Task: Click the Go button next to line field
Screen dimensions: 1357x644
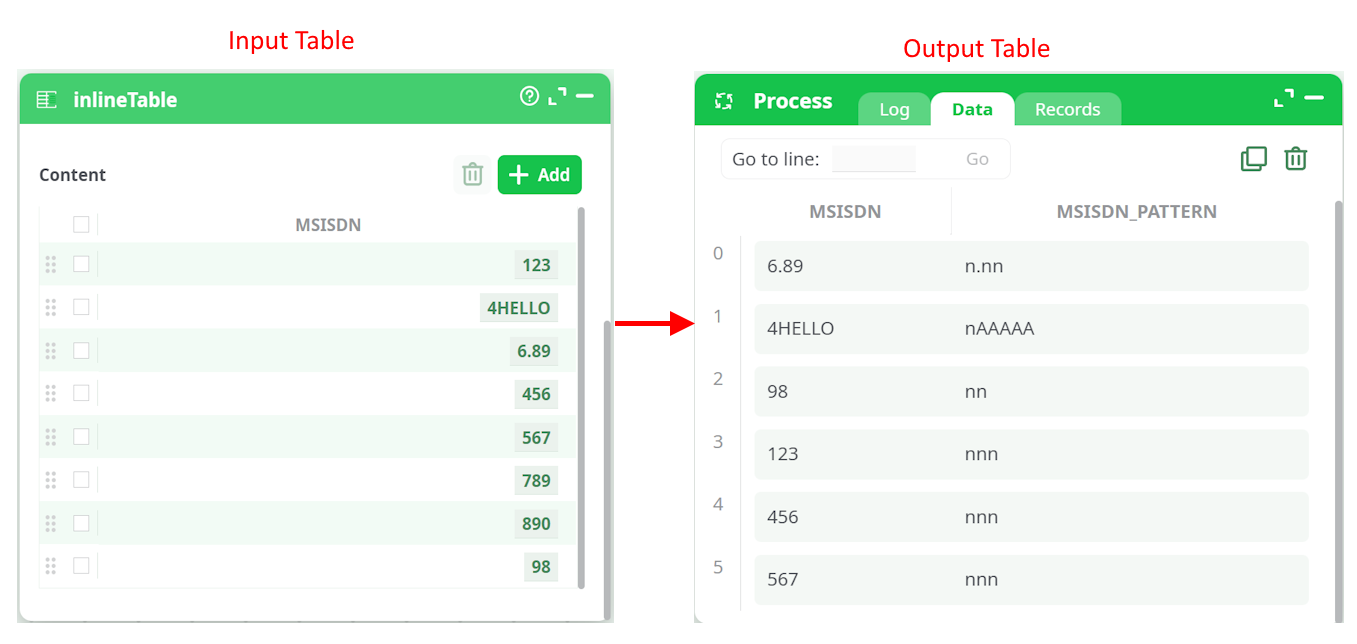Action: (977, 159)
